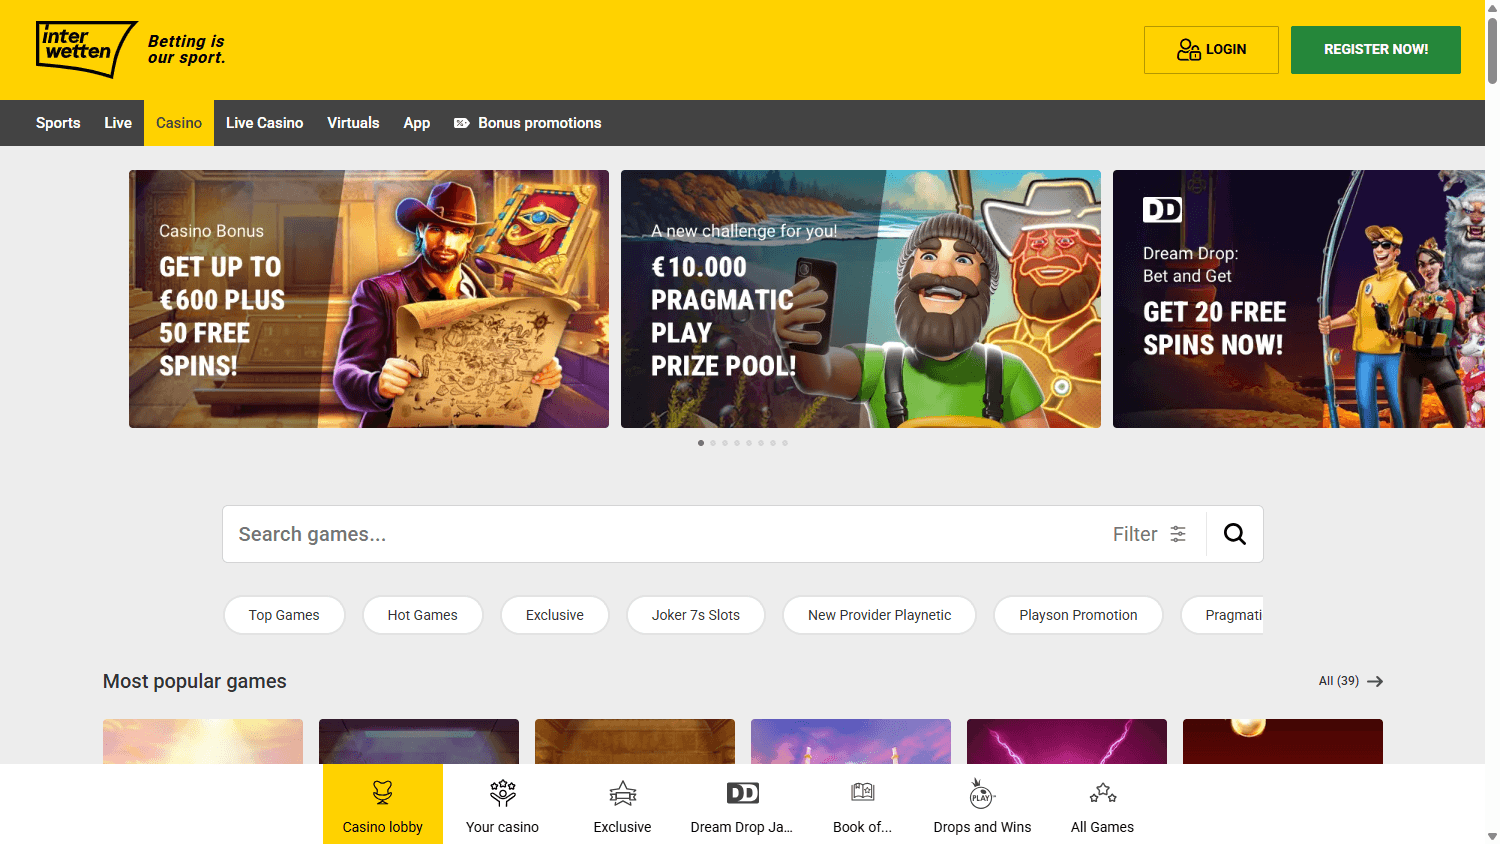Open the App page
Image resolution: width=1500 pixels, height=844 pixels.
417,123
